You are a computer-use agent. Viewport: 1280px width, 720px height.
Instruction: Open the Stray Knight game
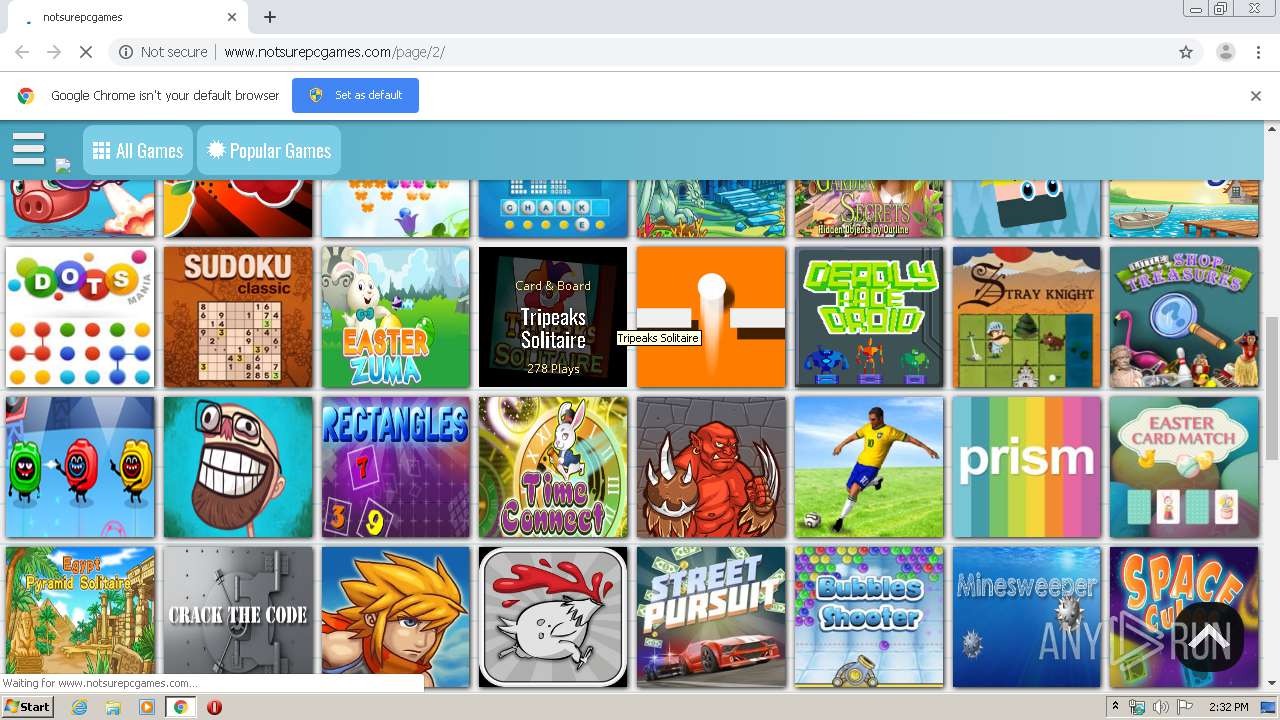coord(1027,317)
